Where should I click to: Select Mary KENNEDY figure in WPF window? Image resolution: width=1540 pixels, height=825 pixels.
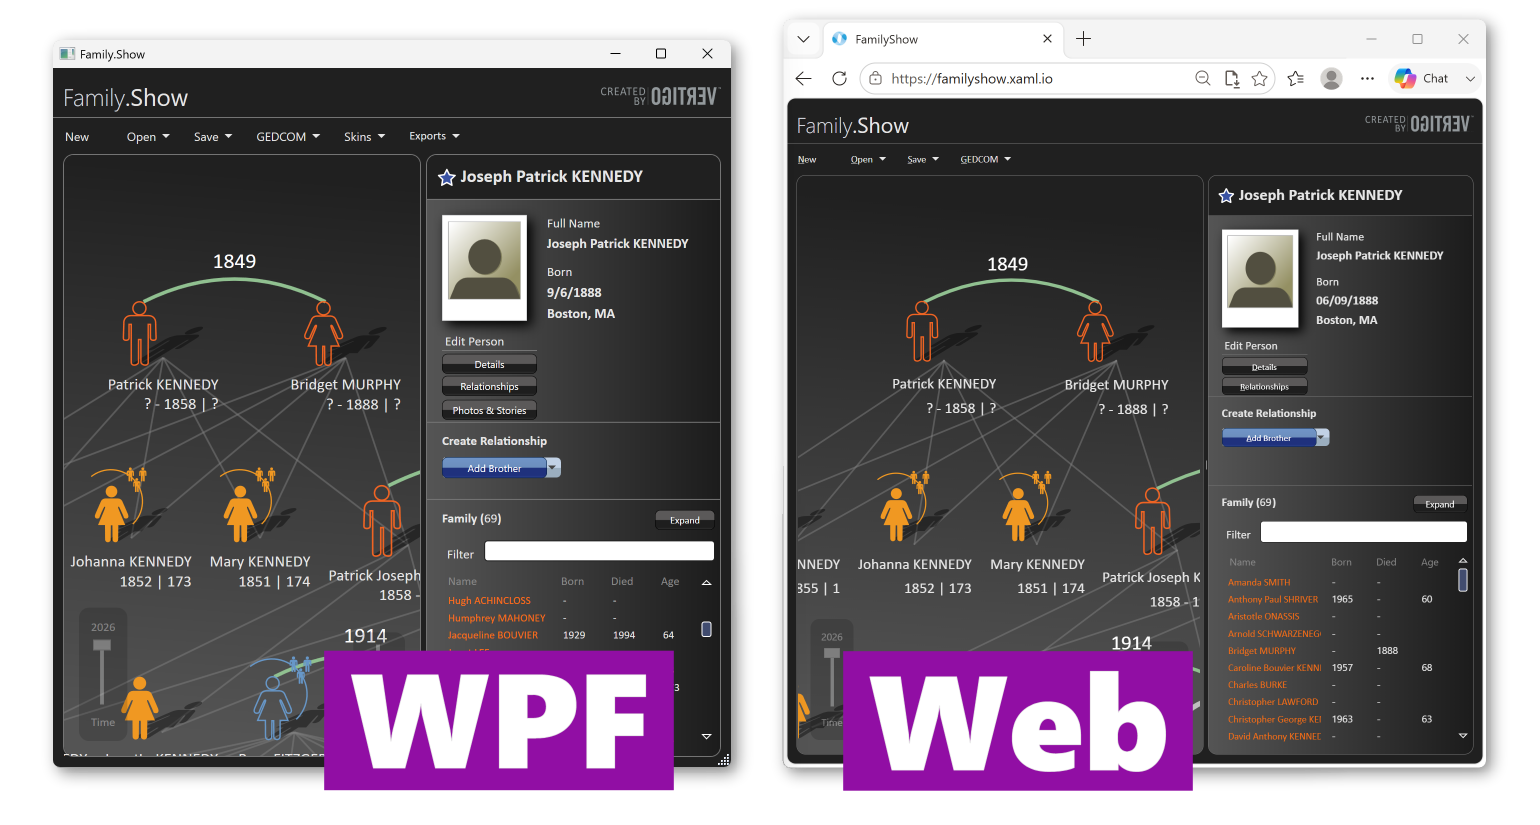[240, 512]
